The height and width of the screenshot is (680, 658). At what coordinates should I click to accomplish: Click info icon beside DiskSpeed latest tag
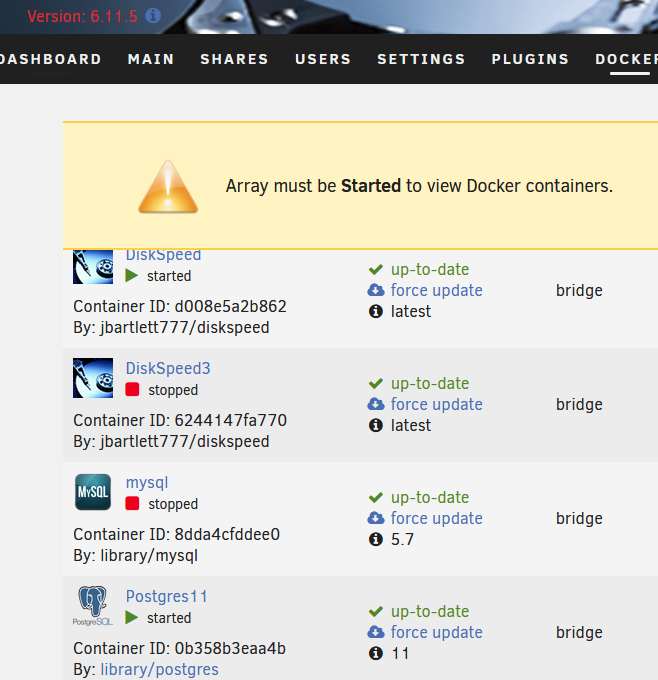(x=376, y=311)
